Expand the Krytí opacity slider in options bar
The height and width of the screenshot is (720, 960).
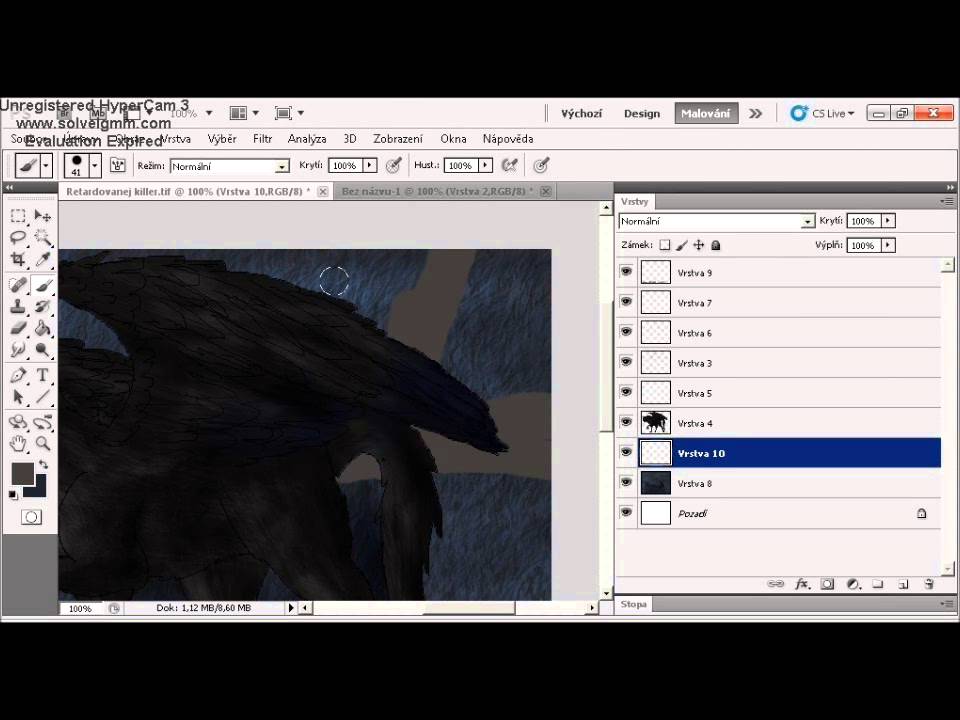[370, 165]
